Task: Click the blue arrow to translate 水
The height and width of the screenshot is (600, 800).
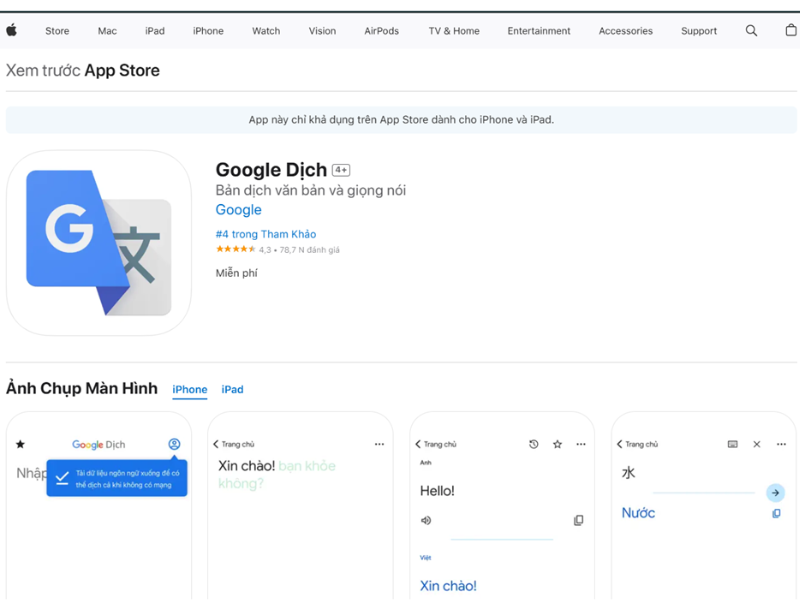Action: pyautogui.click(x=774, y=492)
